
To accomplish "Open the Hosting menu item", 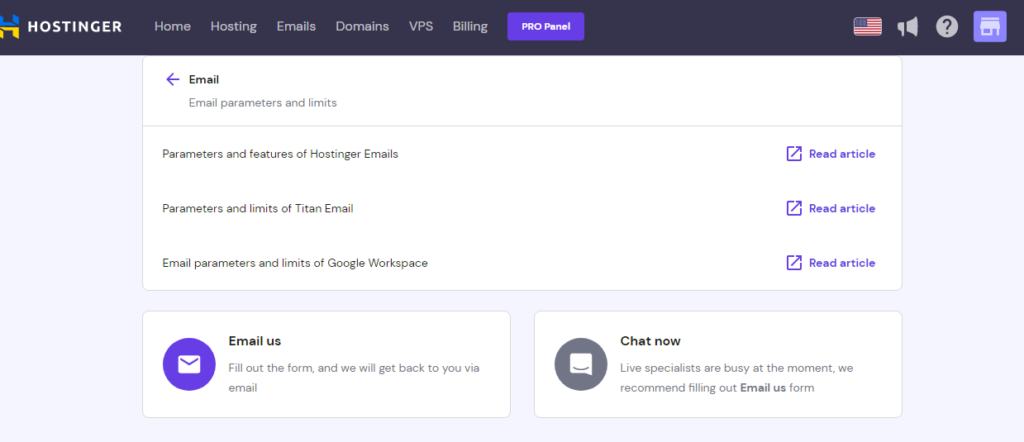I will (233, 27).
